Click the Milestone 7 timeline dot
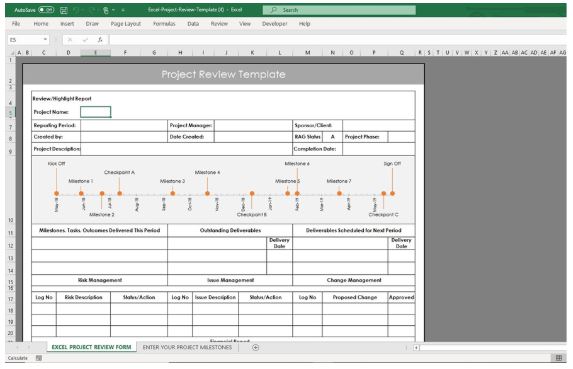This screenshot has width=573, height=369. point(339,193)
